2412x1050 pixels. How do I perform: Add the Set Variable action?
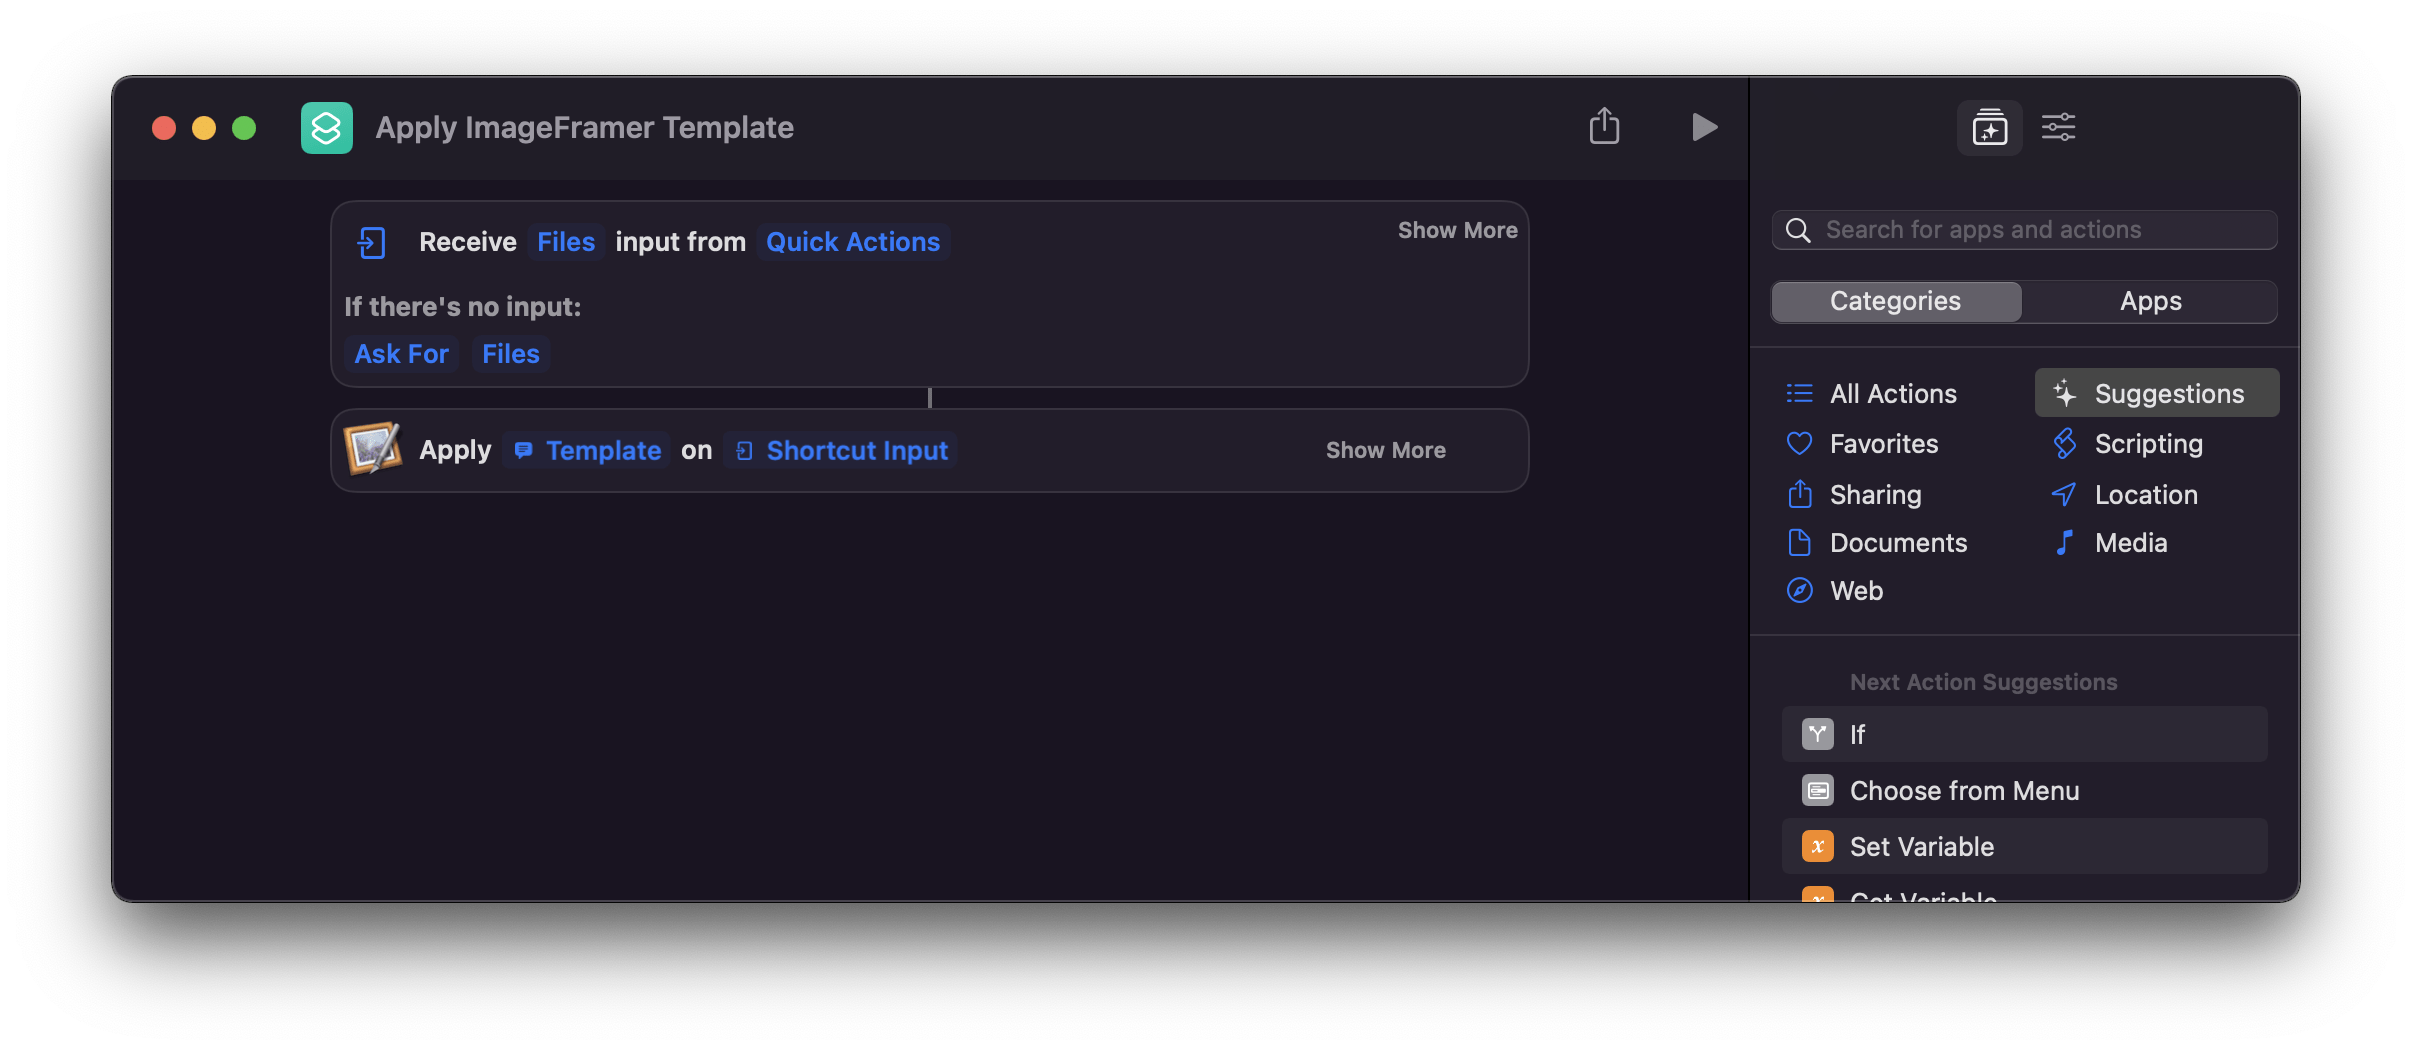[x=2024, y=846]
